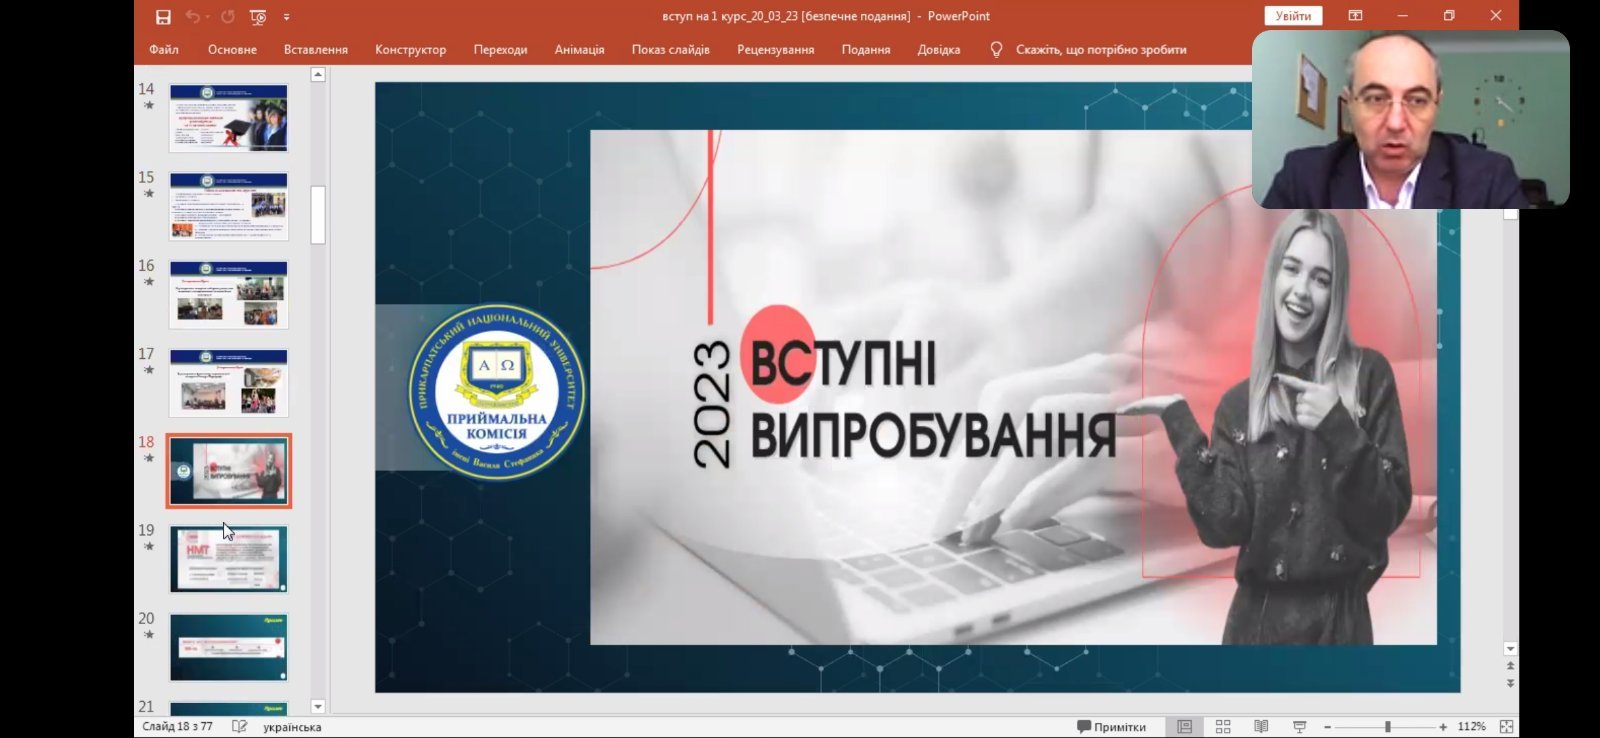
Task: Toggle the Примітки notes pane
Action: coord(1111,727)
